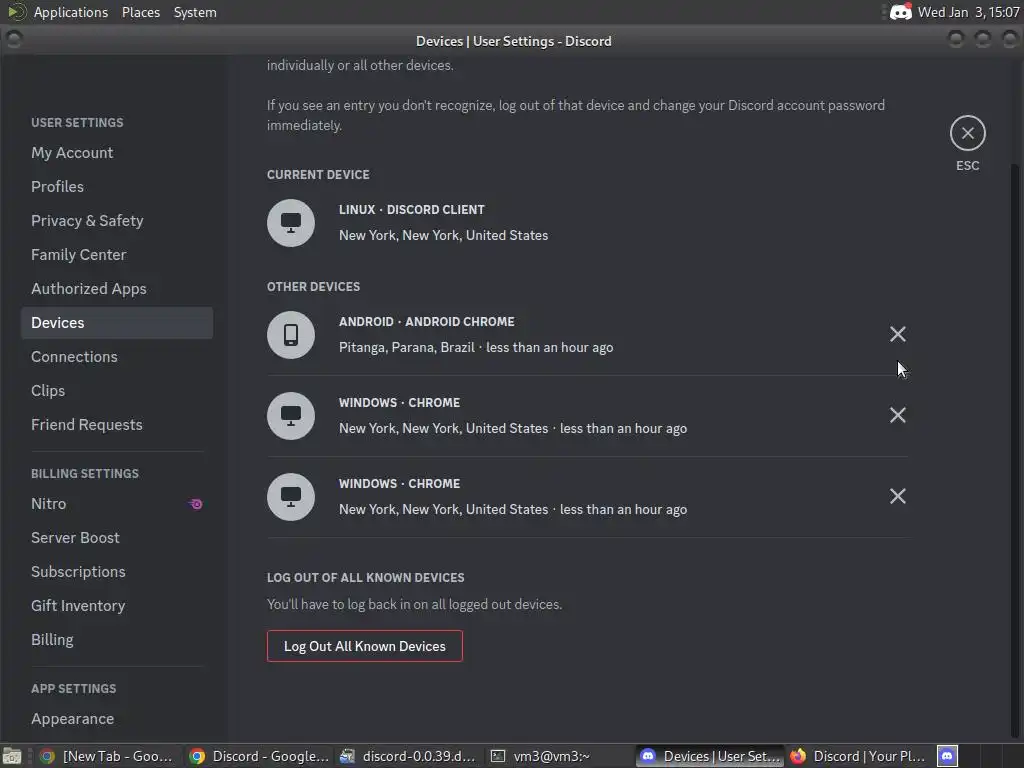This screenshot has height=768, width=1024.
Task: Log out the first Windows Chrome device
Action: [x=897, y=415]
